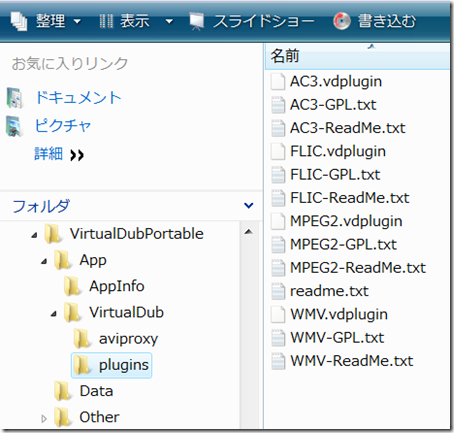The width and height of the screenshot is (454, 433).
Task: Select the MPEG2-ReadMe.txt file
Action: [x=358, y=268]
